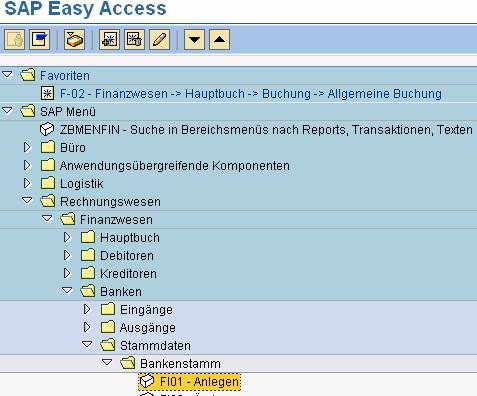The width and height of the screenshot is (477, 396).
Task: Select the Logistik label
Action: point(82,183)
